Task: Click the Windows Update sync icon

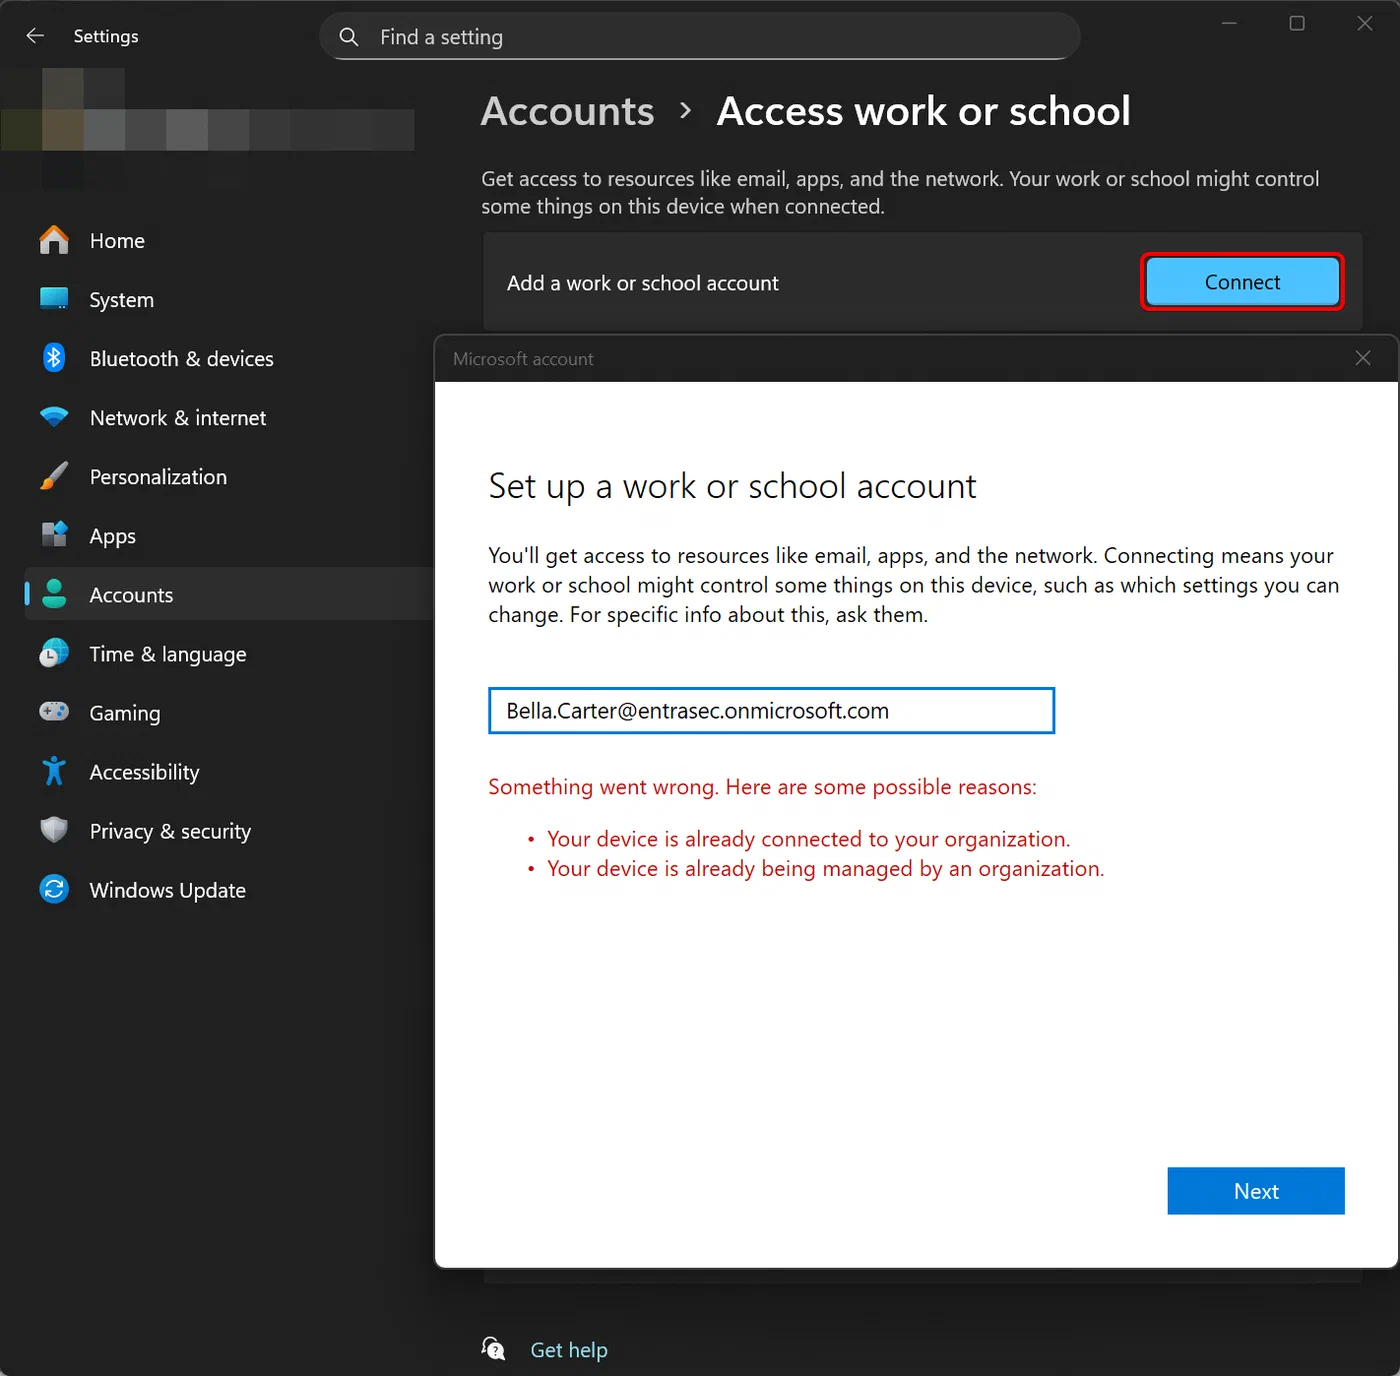Action: [x=54, y=889]
